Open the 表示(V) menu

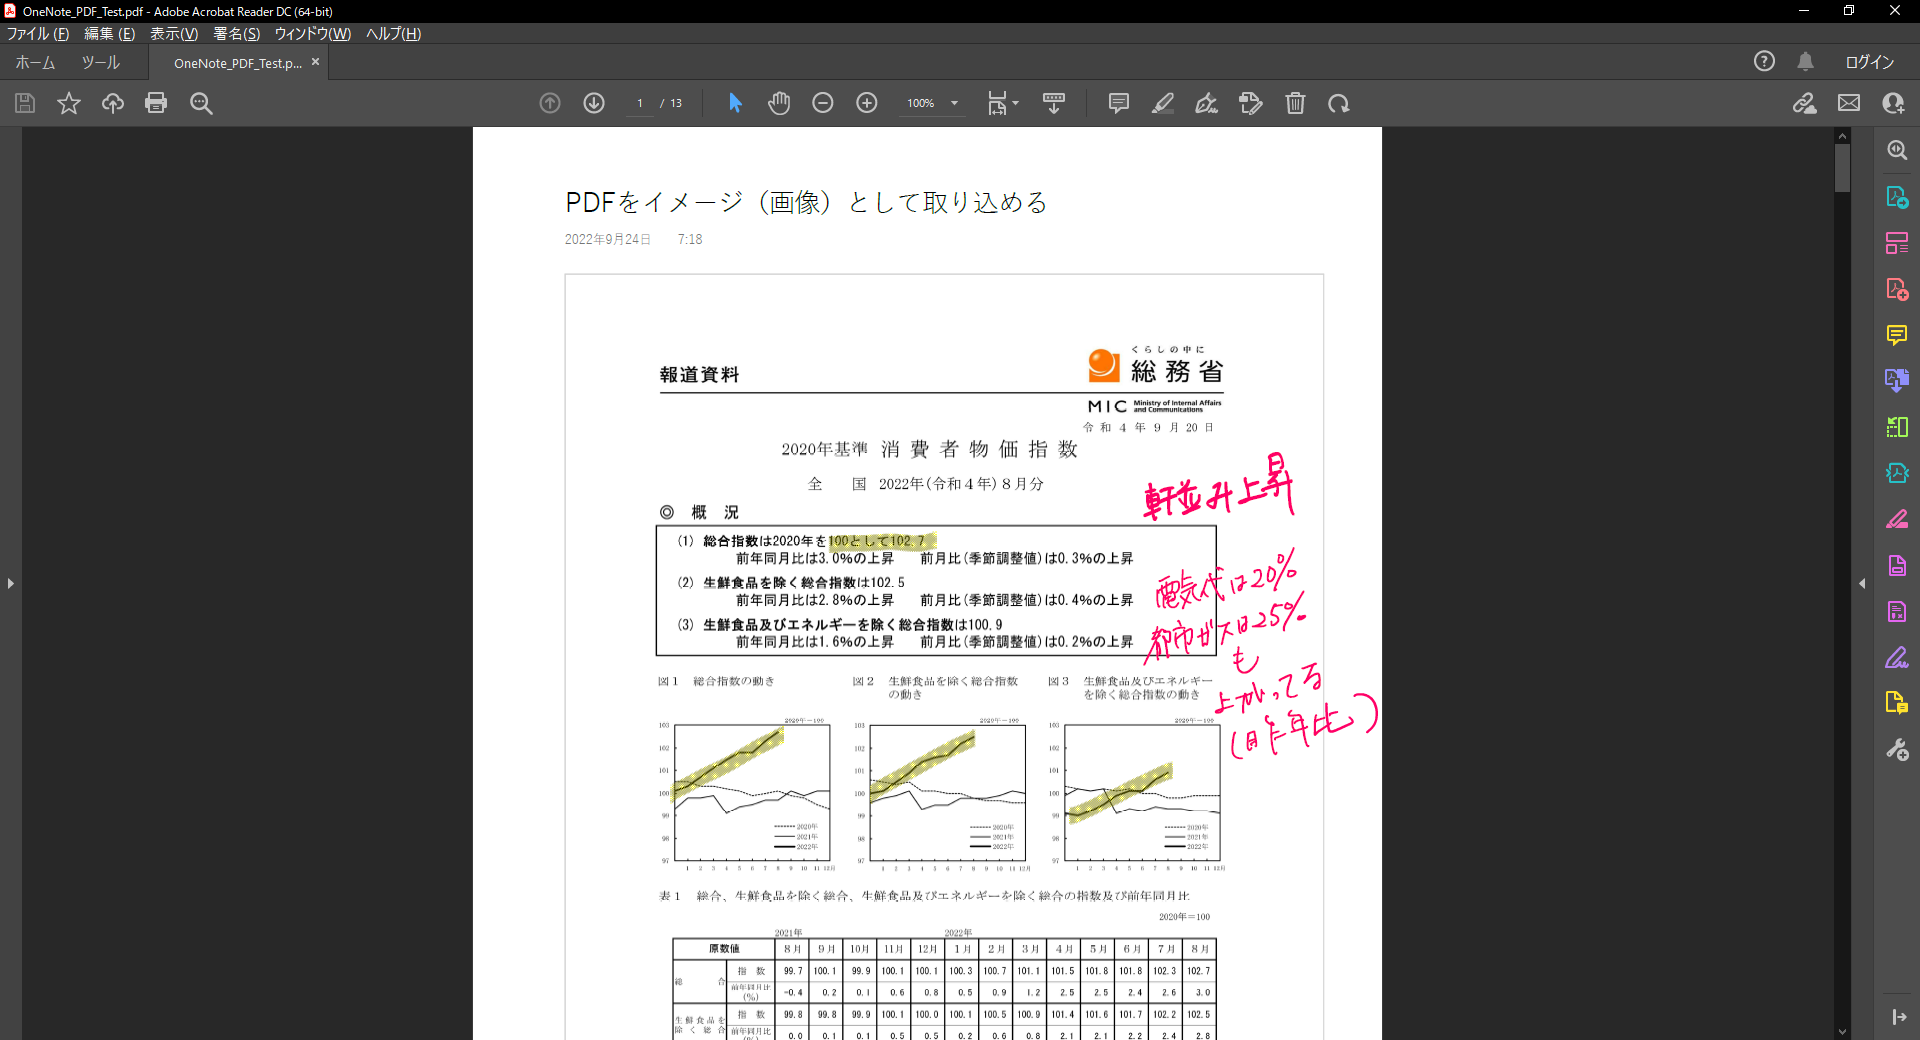(174, 33)
